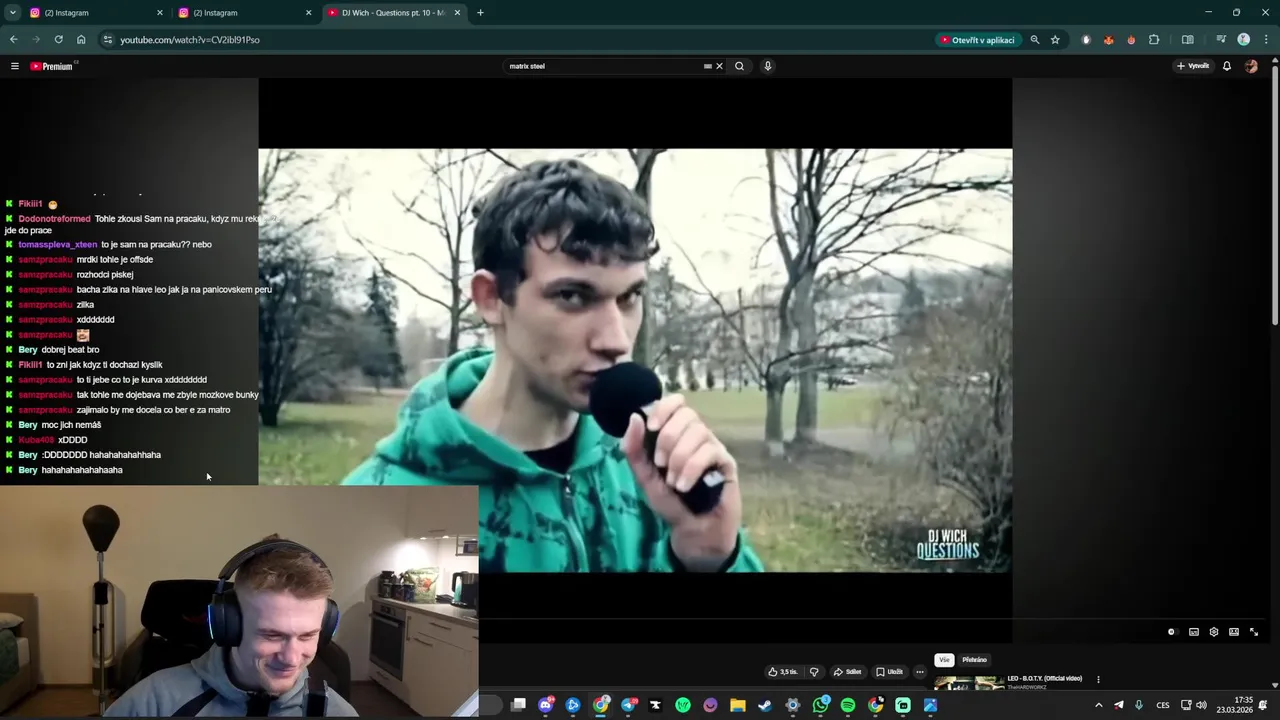Go to YouTube Premium home logo
Image resolution: width=1280 pixels, height=720 pixels.
(53, 66)
